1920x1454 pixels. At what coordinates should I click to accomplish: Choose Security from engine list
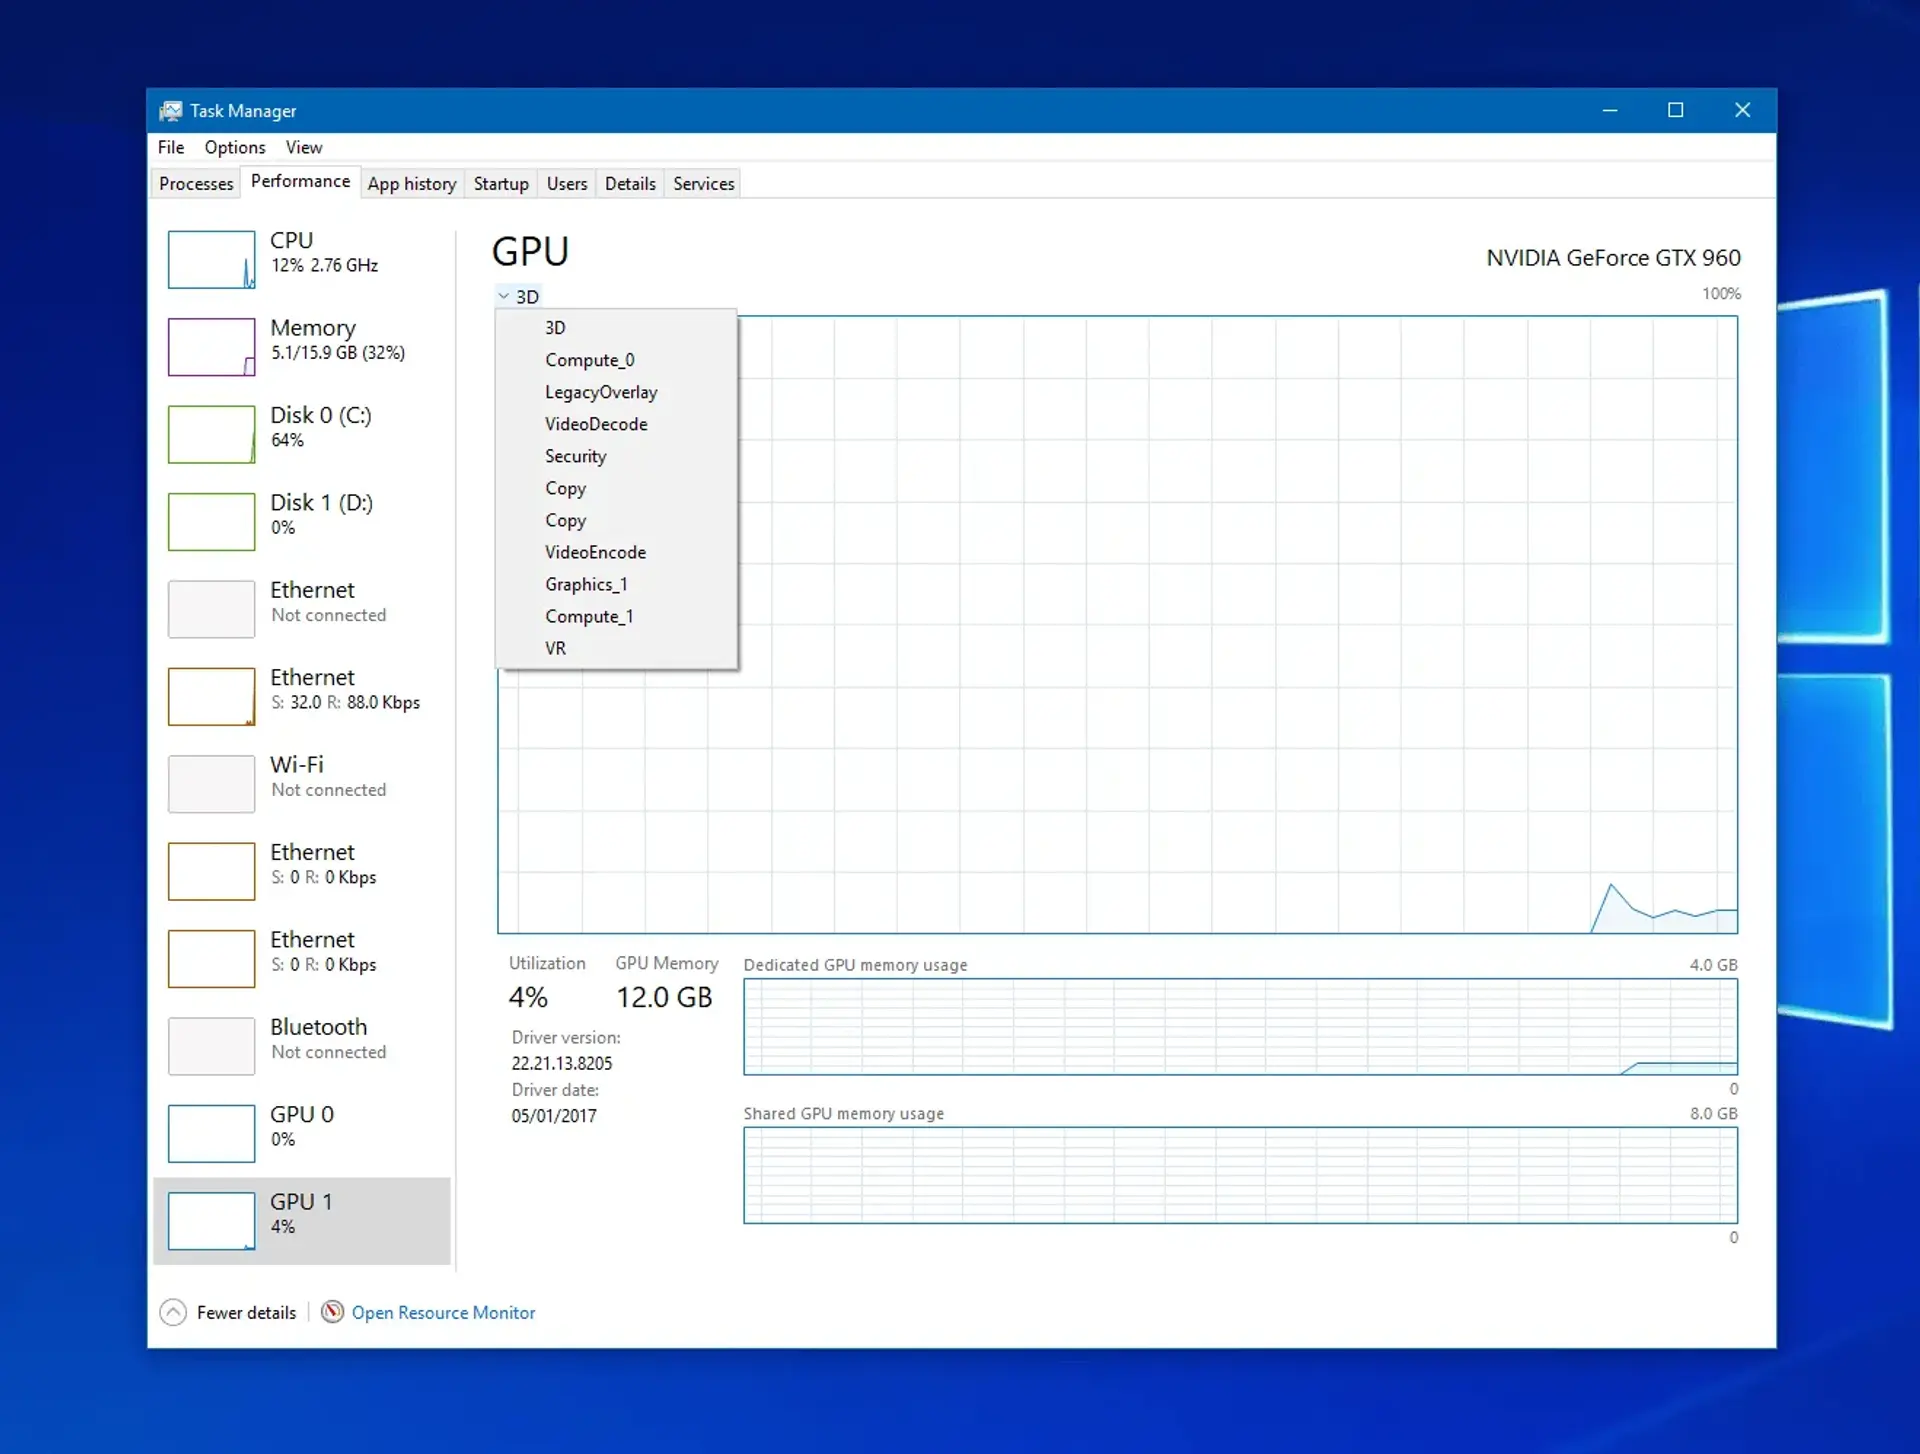tap(617, 455)
